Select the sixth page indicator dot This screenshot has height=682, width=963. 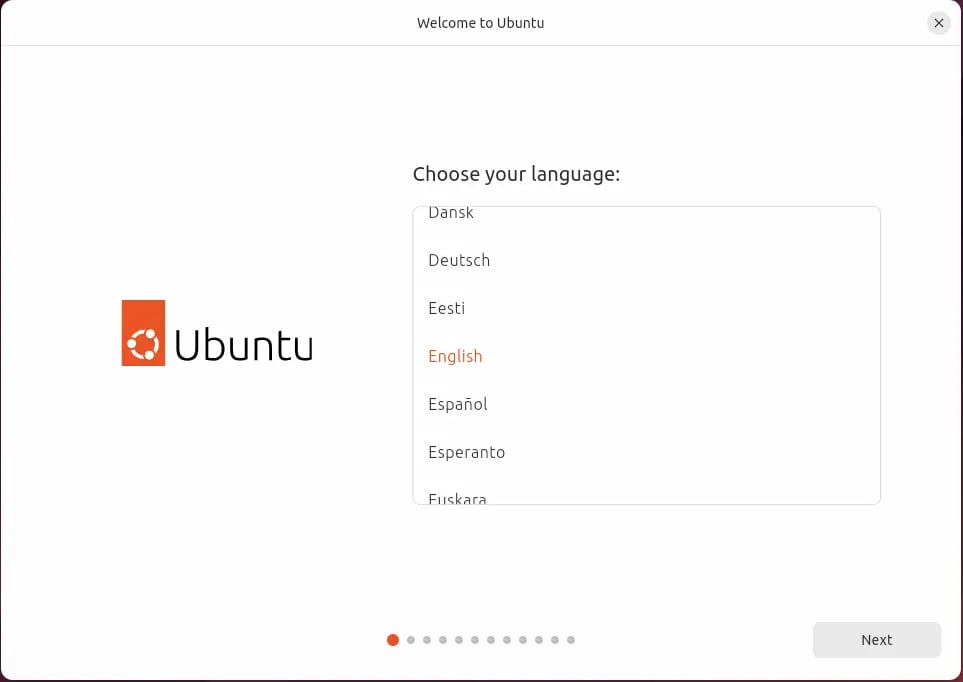point(474,640)
